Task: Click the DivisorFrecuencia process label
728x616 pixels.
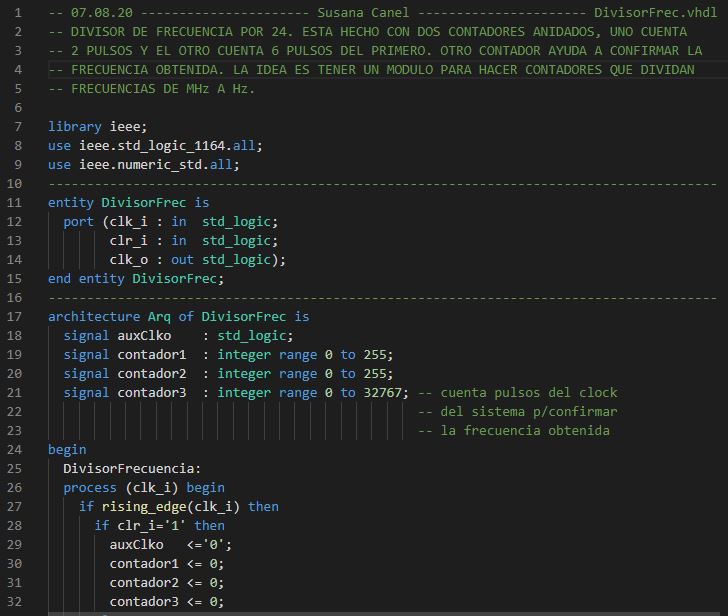Action: 132,468
